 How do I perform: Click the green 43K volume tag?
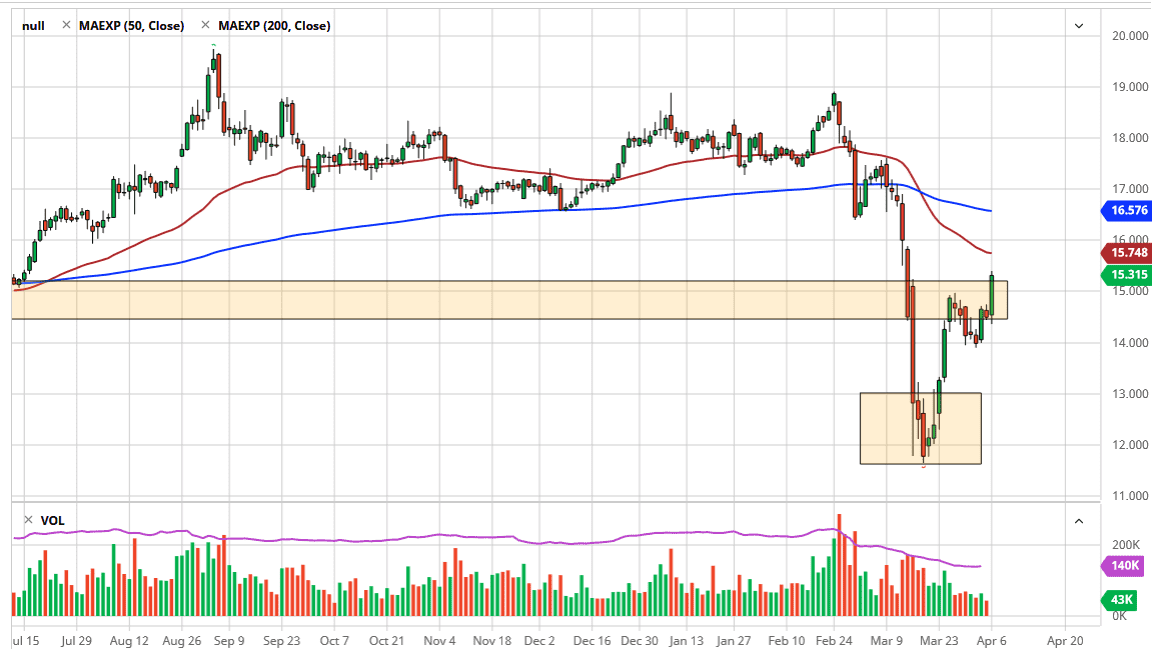click(x=1124, y=599)
